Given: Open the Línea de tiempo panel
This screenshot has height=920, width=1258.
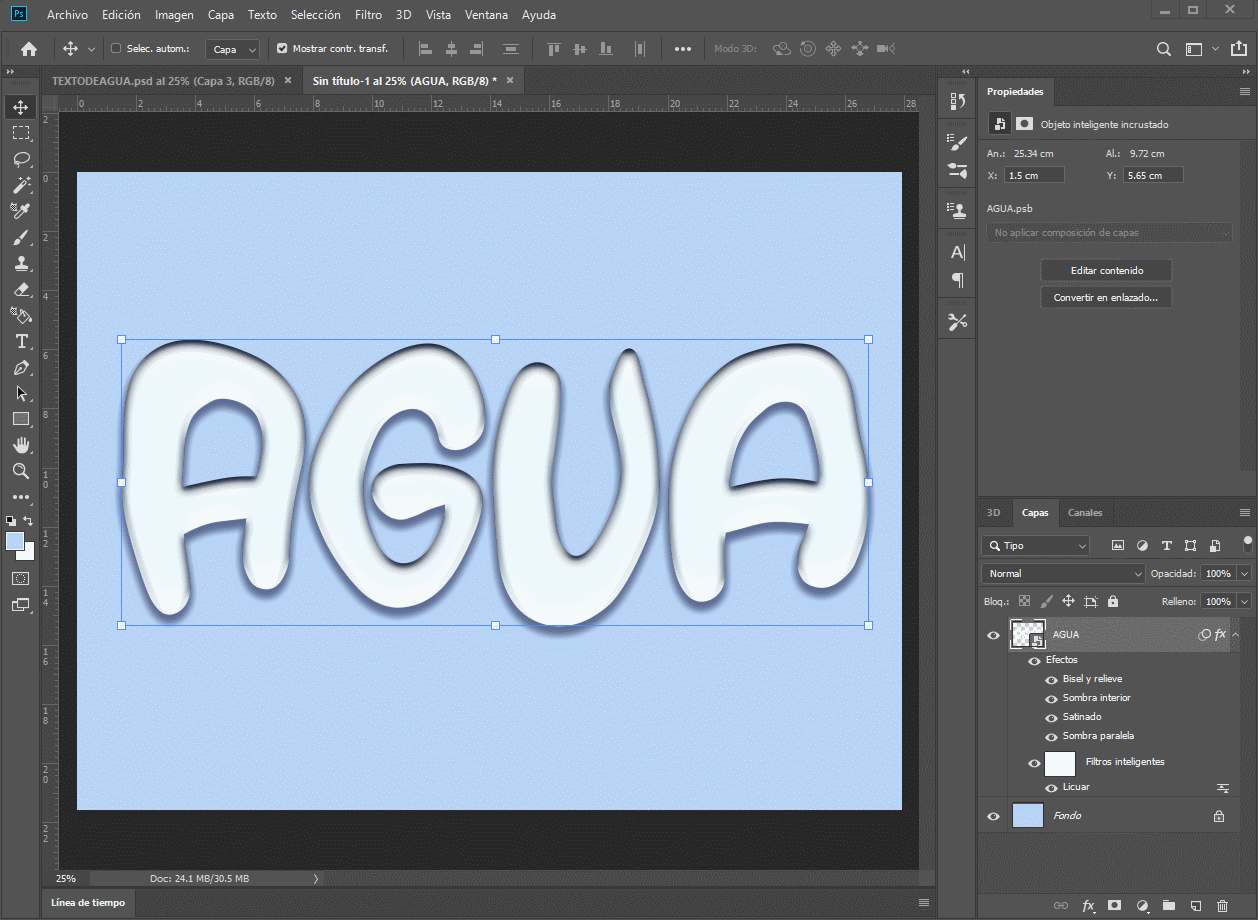Looking at the screenshot, I should pos(89,903).
